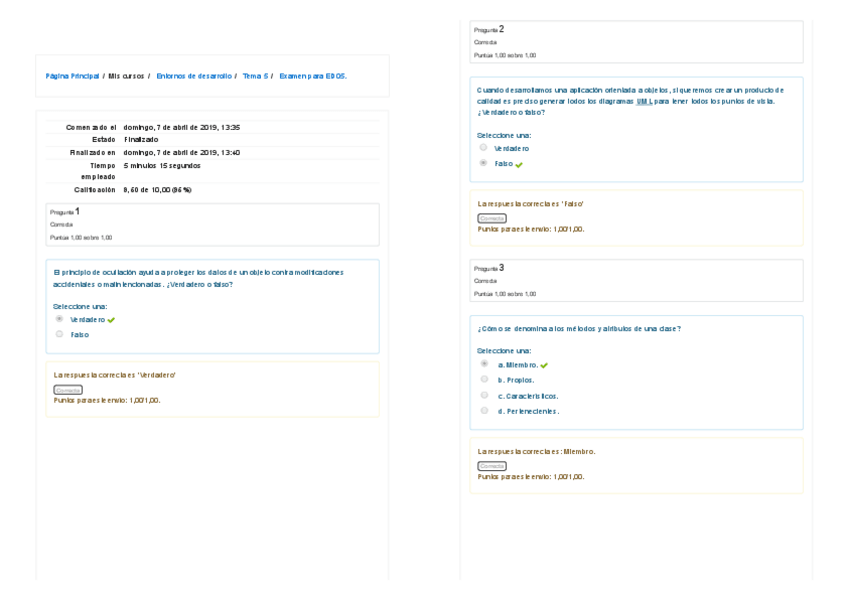
Task: Click Correcta button in question 3 feedback
Action: (492, 466)
